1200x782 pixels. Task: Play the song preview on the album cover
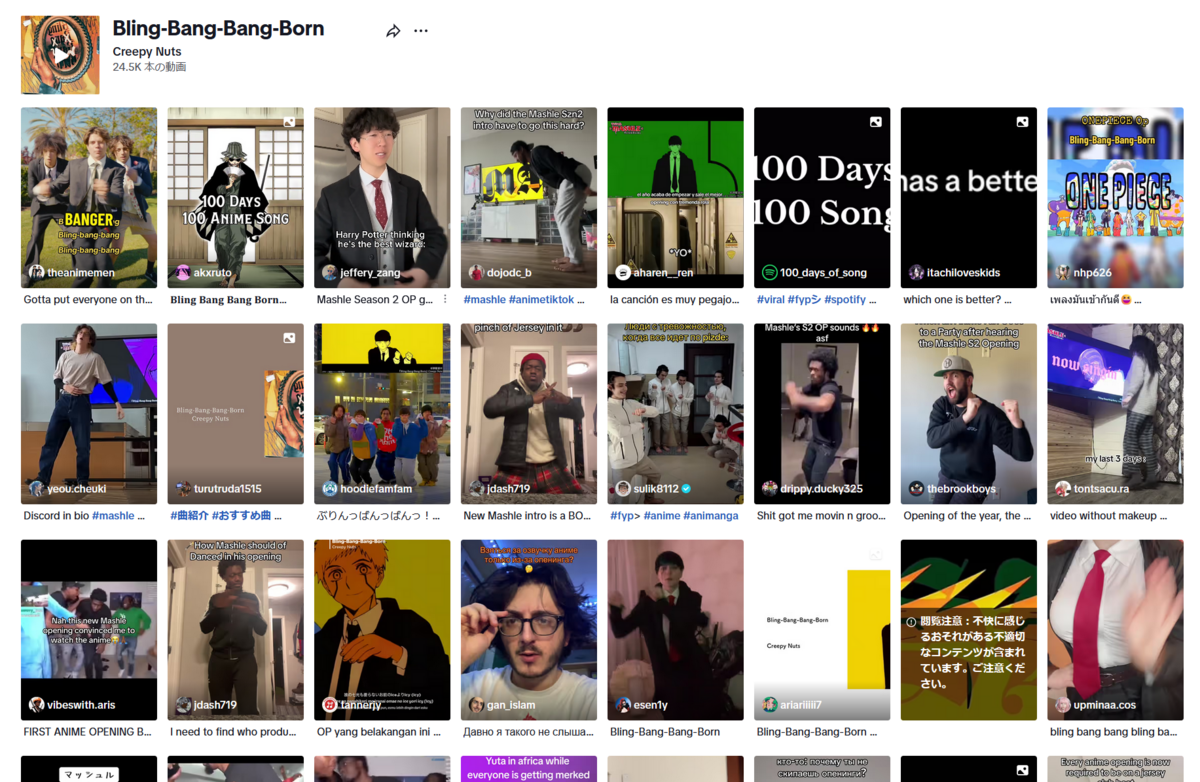click(61, 56)
